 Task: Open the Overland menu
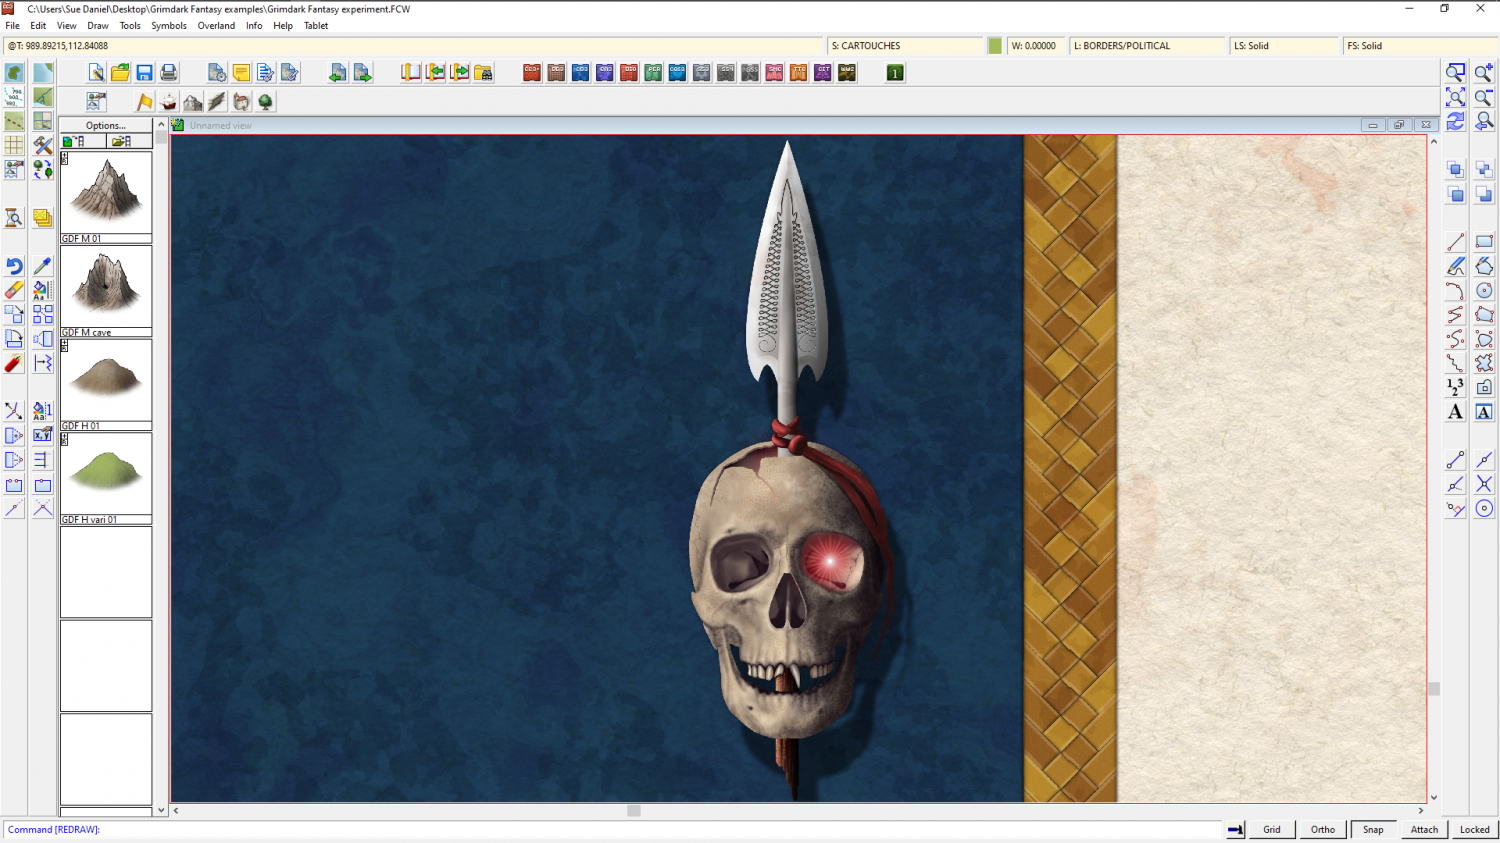(x=216, y=26)
